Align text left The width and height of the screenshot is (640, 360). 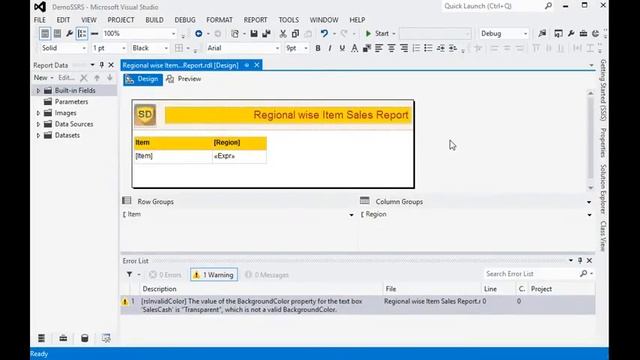[x=379, y=48]
